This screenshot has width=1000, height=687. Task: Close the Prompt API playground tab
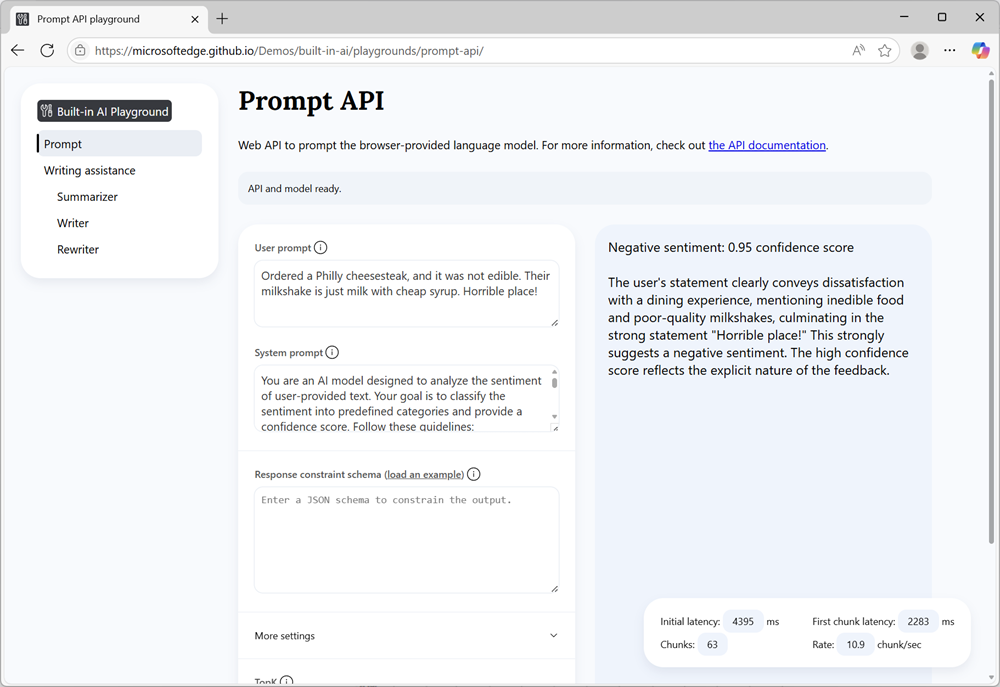(x=195, y=19)
